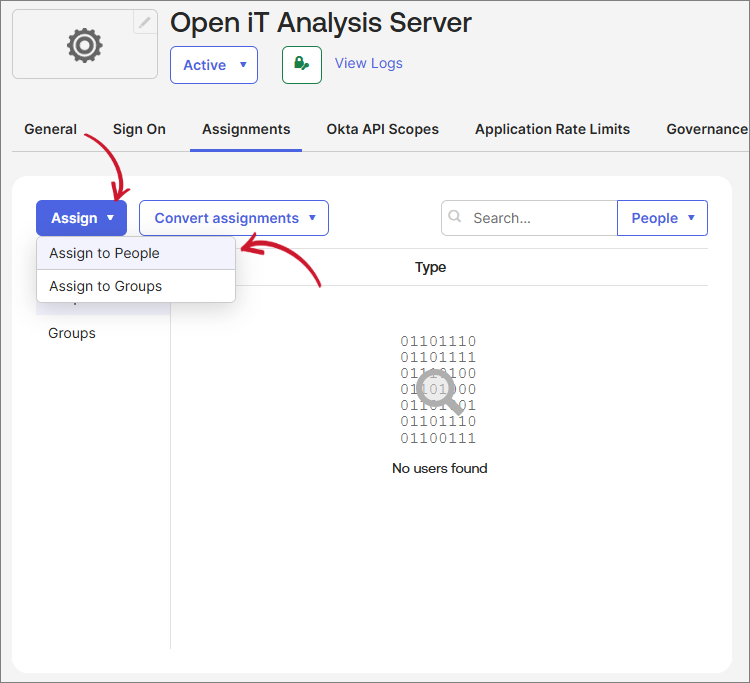Click the pencil edit icon on the app logo
750x683 pixels.
pos(145,22)
